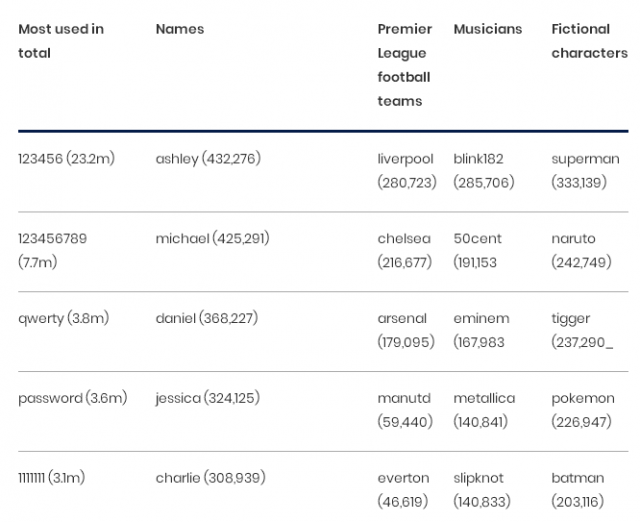This screenshot has width=640, height=522.
Task: Select the "Fictional characters" column header
Action: [x=589, y=41]
